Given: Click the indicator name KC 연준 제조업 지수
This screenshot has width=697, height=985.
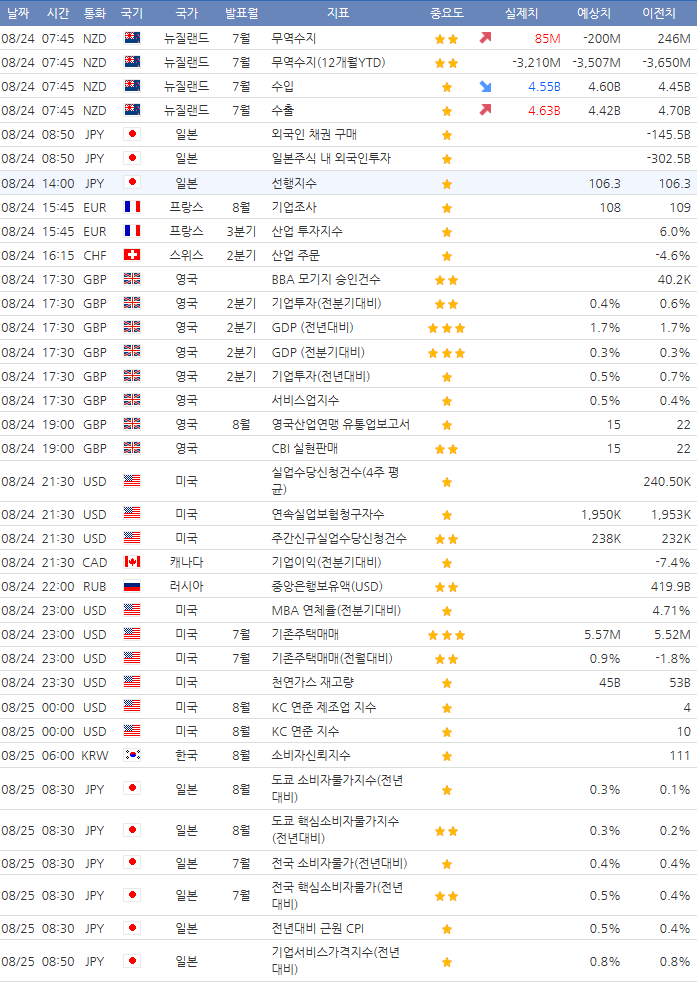Looking at the screenshot, I should click(x=324, y=707).
